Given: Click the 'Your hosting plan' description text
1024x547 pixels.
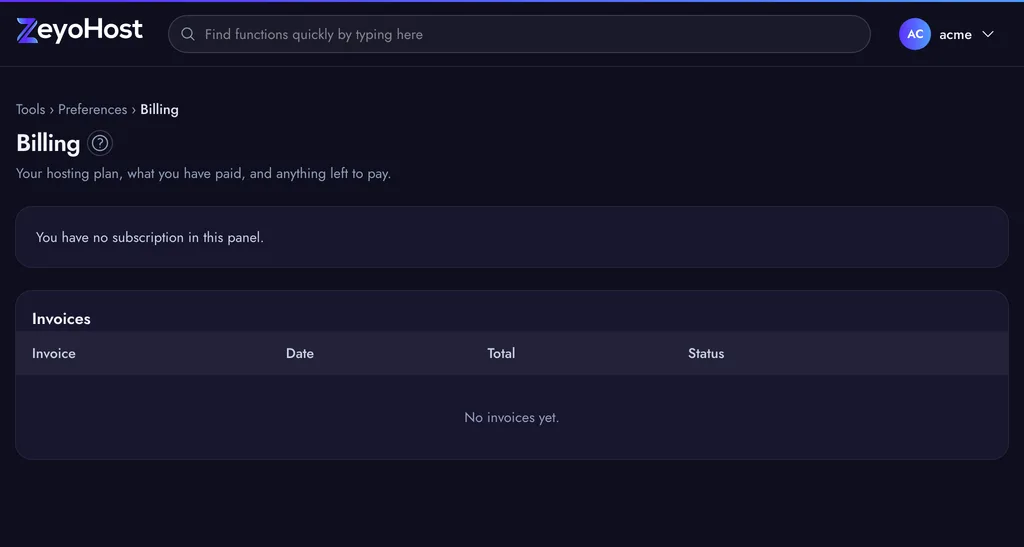Looking at the screenshot, I should (x=203, y=174).
